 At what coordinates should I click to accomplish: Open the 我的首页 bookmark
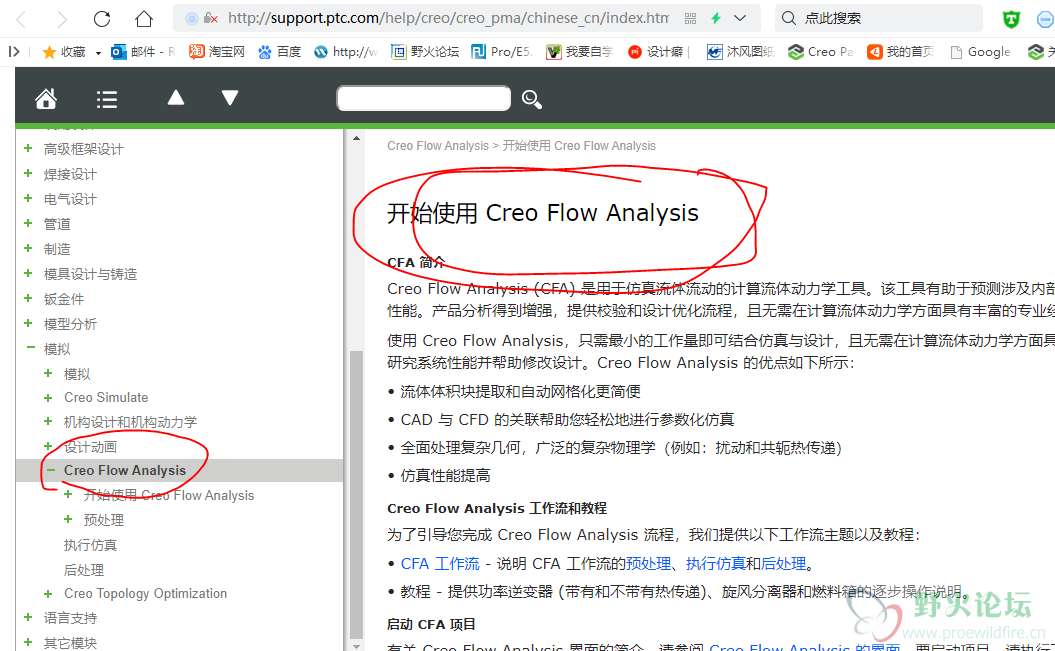pos(900,52)
